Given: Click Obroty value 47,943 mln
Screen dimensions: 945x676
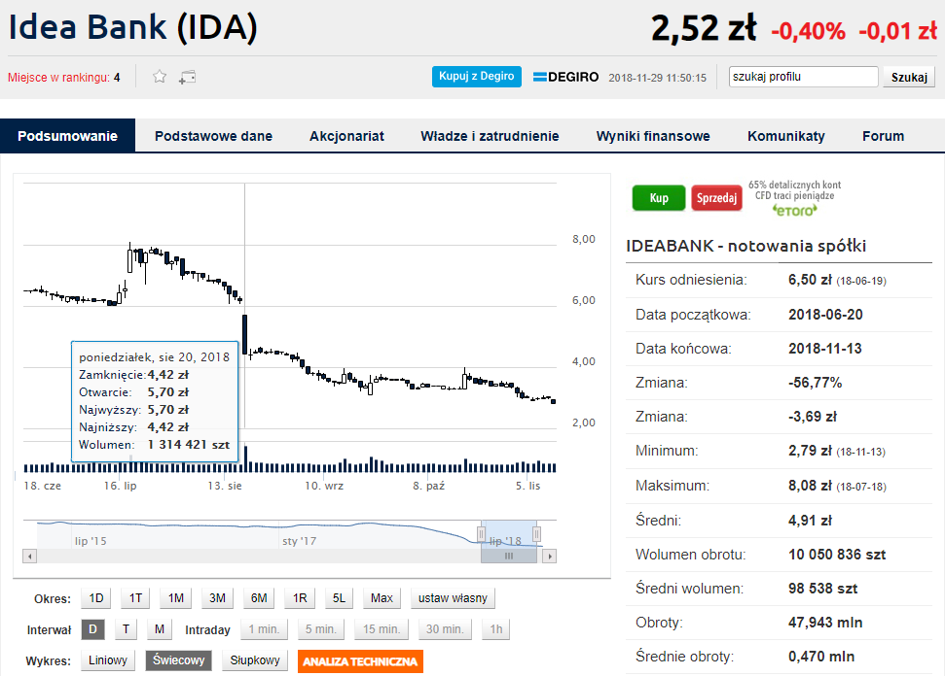Looking at the screenshot, I should [825, 622].
